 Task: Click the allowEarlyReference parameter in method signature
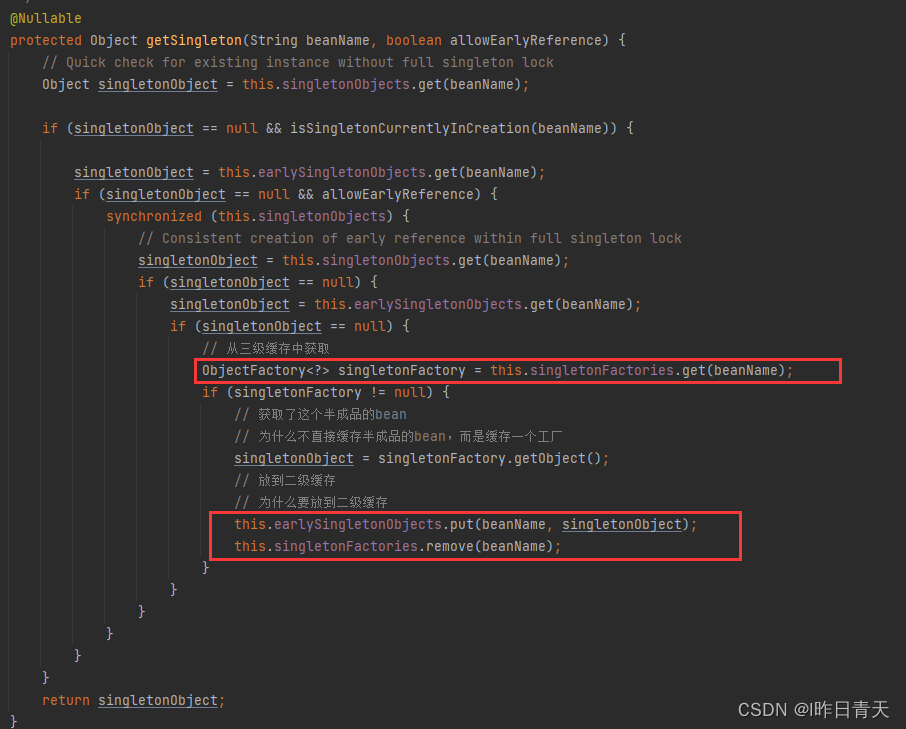click(x=526, y=40)
